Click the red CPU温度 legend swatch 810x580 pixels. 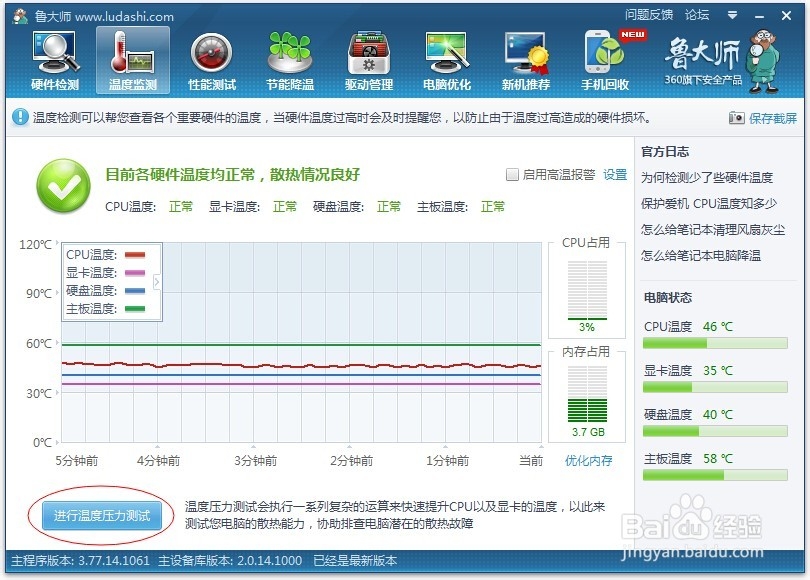point(135,255)
